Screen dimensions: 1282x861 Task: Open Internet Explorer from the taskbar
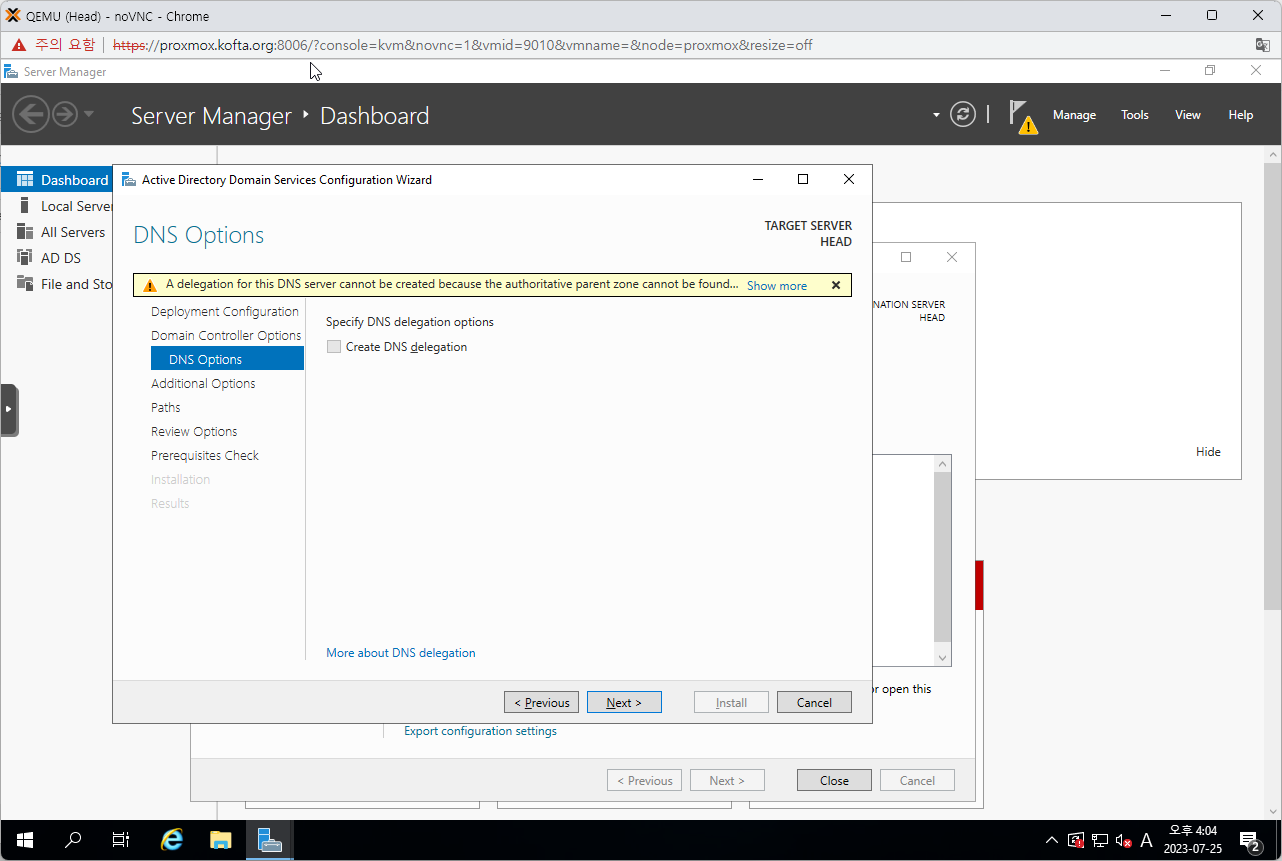tap(172, 840)
